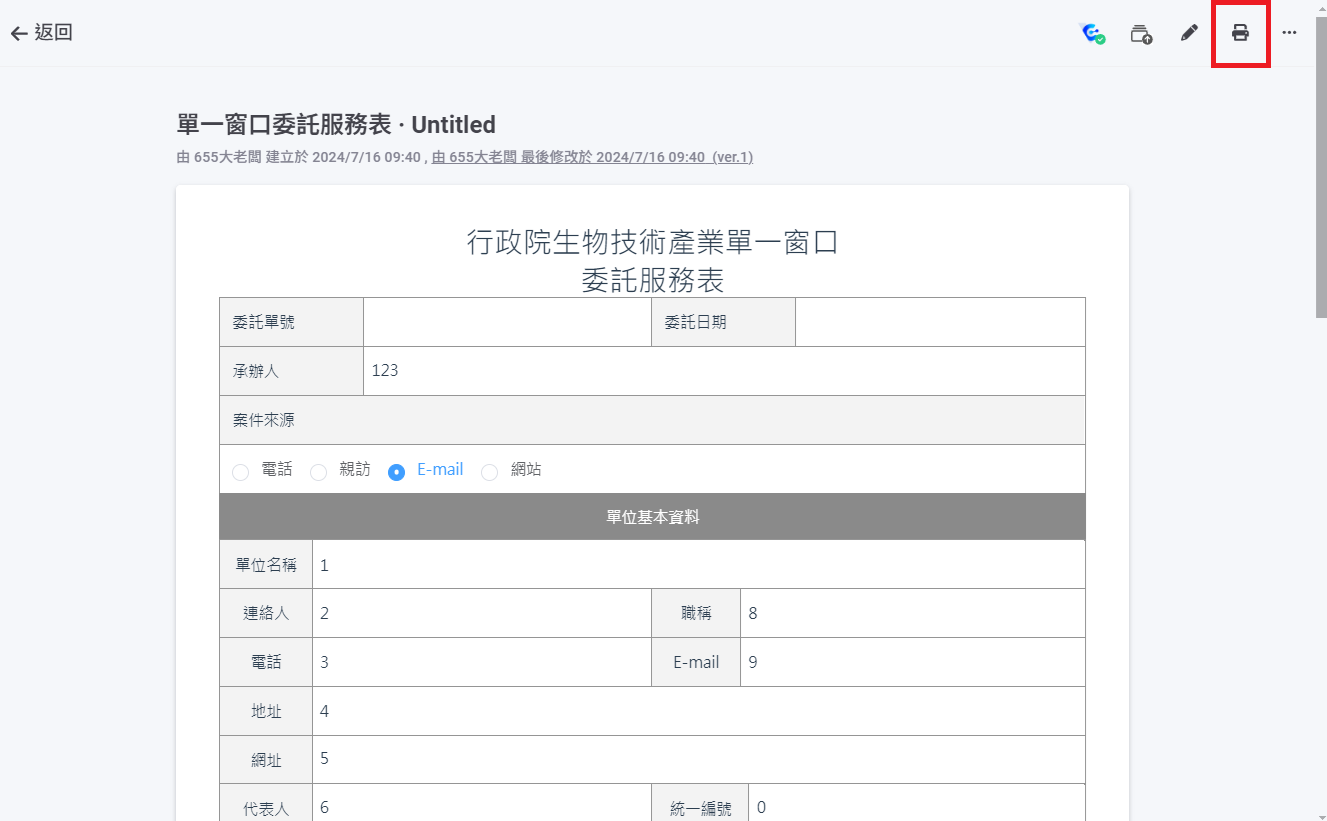Open the last-modified version history link

[x=592, y=157]
